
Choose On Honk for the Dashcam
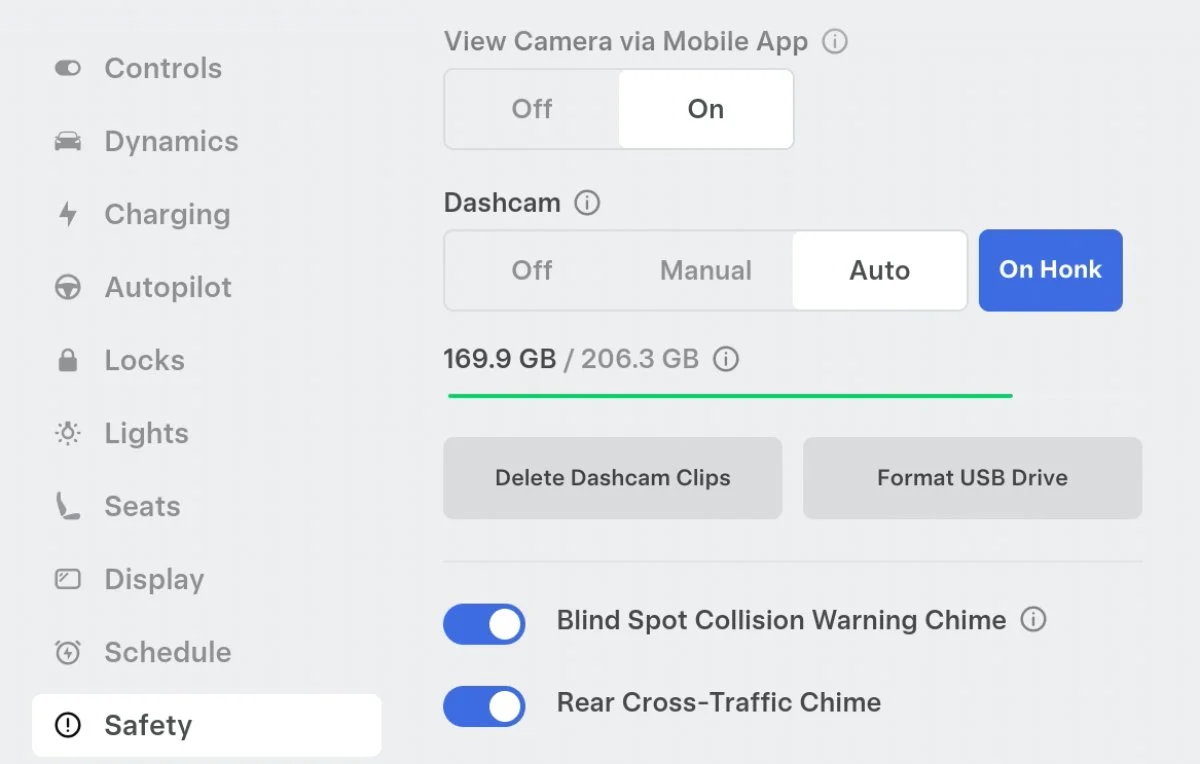(1050, 270)
